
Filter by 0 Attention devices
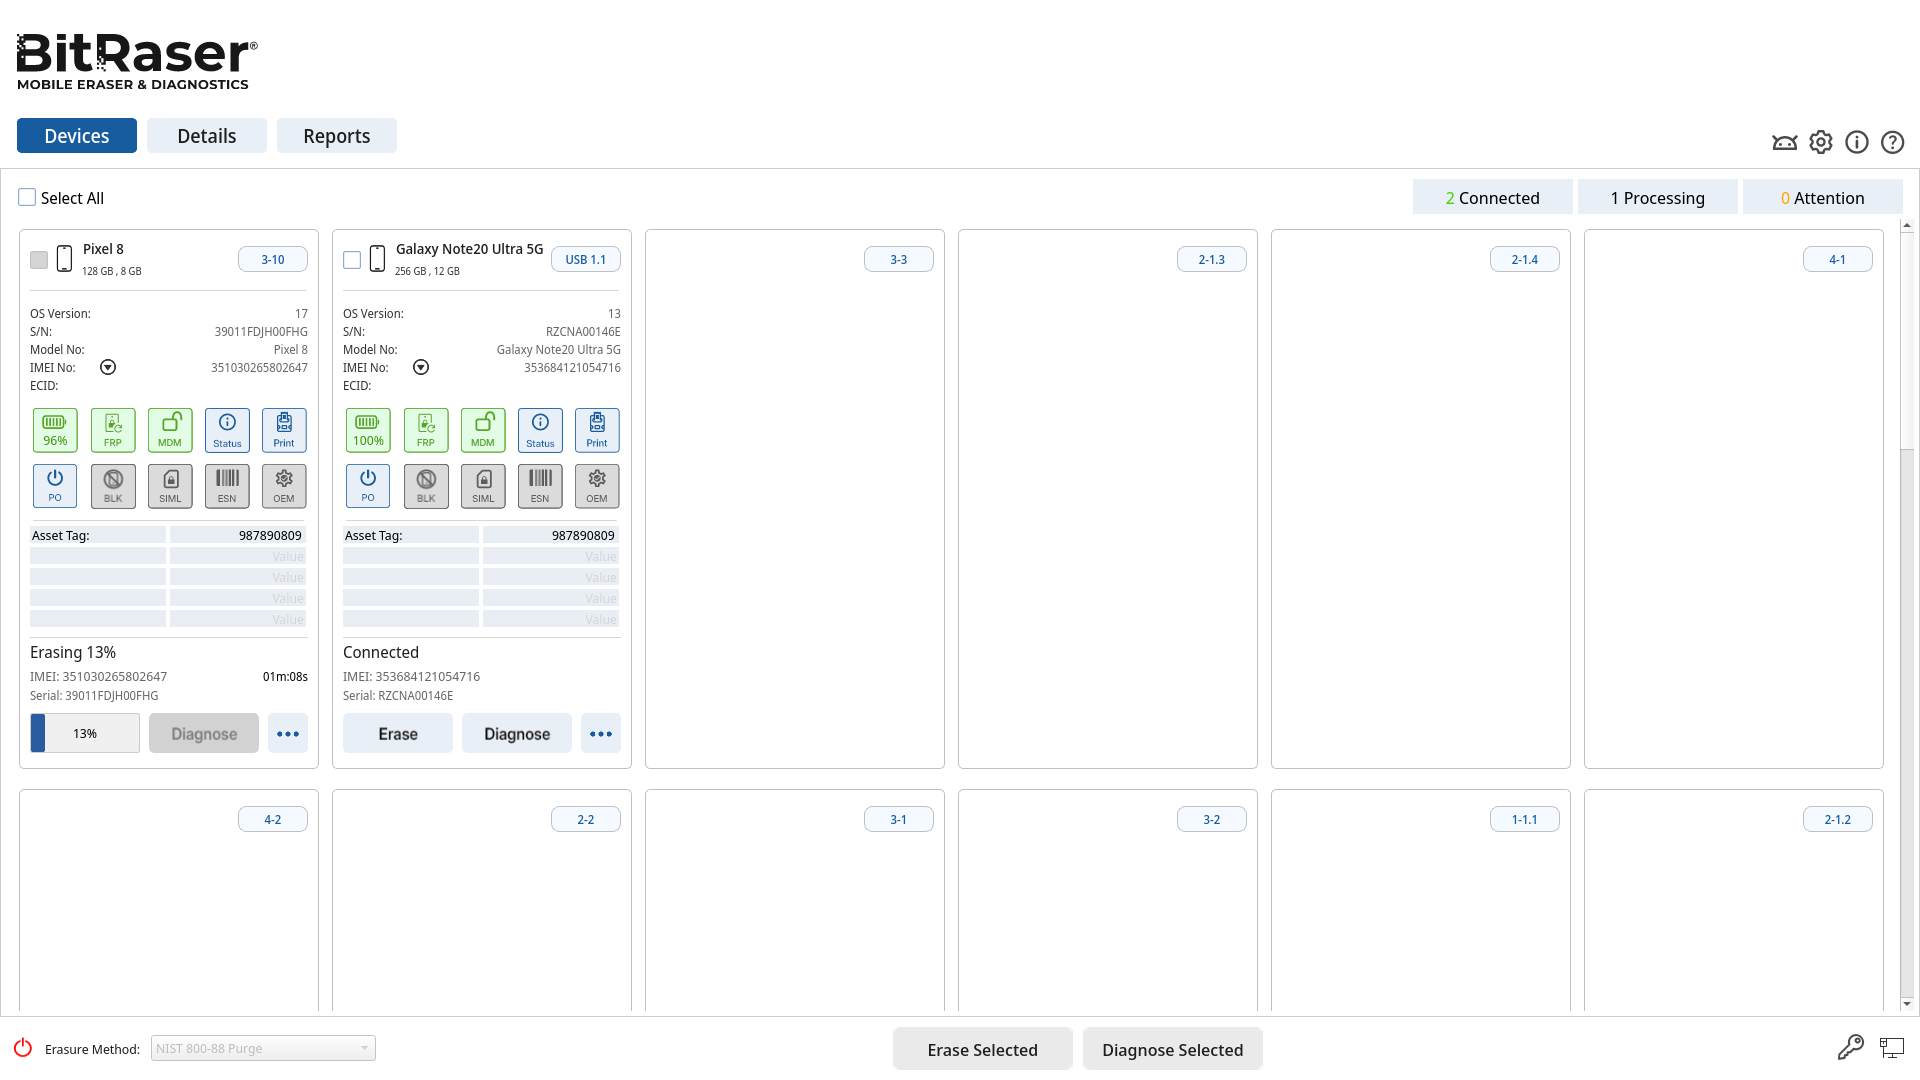(1823, 197)
